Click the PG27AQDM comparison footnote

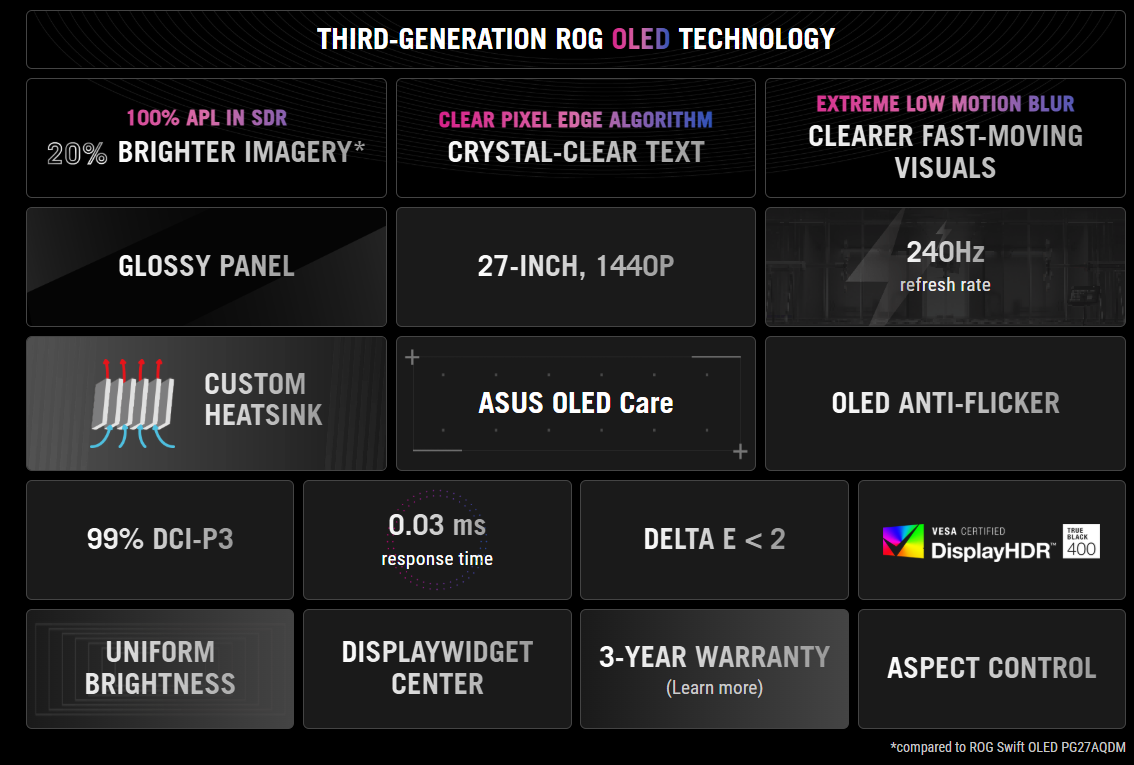tap(1007, 747)
